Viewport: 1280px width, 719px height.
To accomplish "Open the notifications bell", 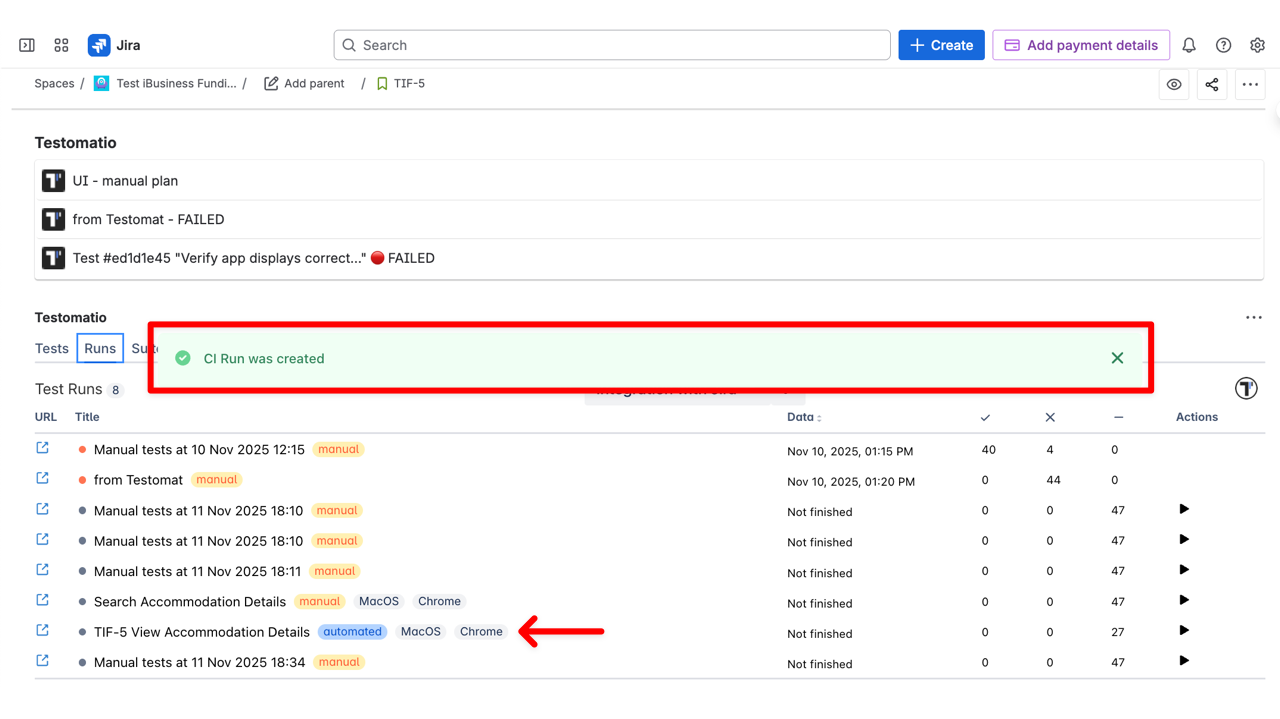I will (x=1189, y=45).
